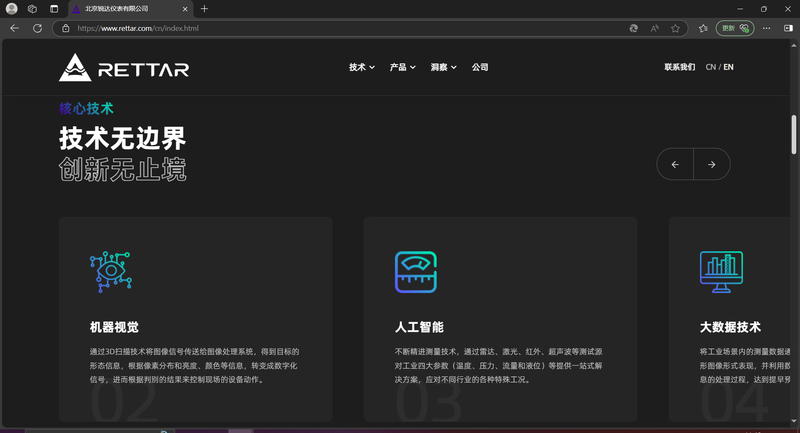Open browser settings and more menu
The image size is (800, 433).
(766, 28)
